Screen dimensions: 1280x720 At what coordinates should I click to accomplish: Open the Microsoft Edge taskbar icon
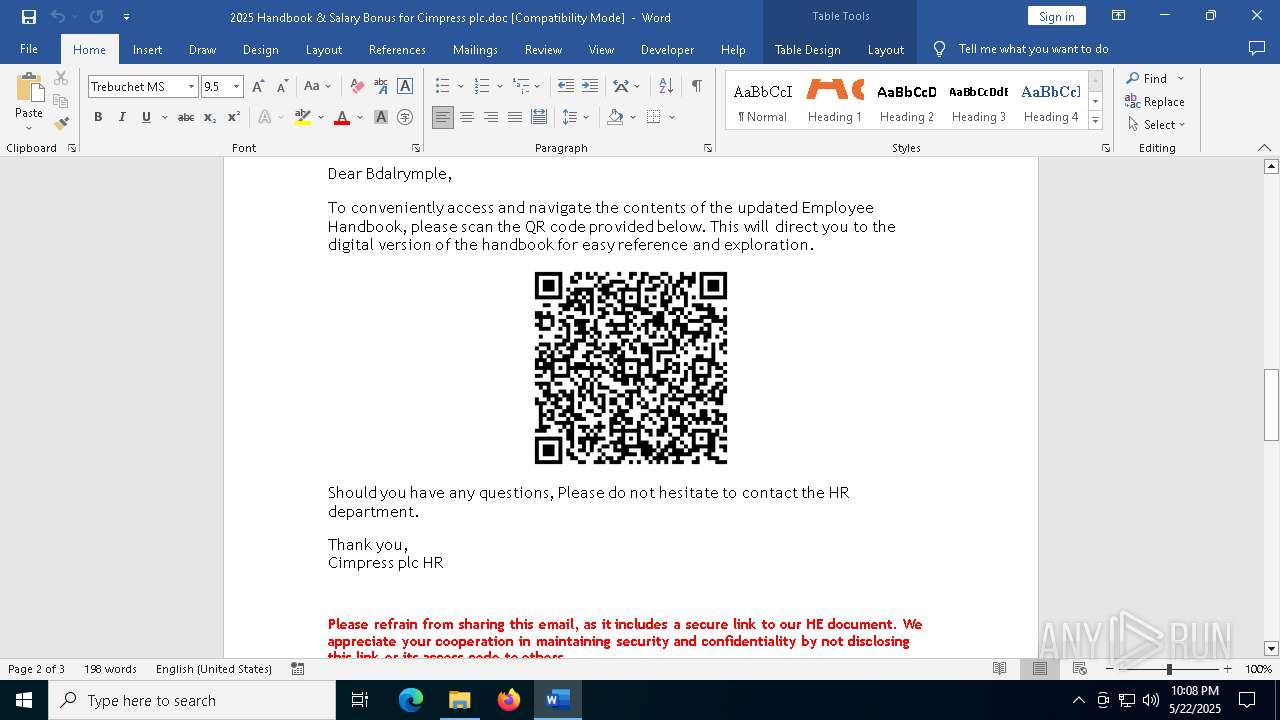click(x=411, y=700)
